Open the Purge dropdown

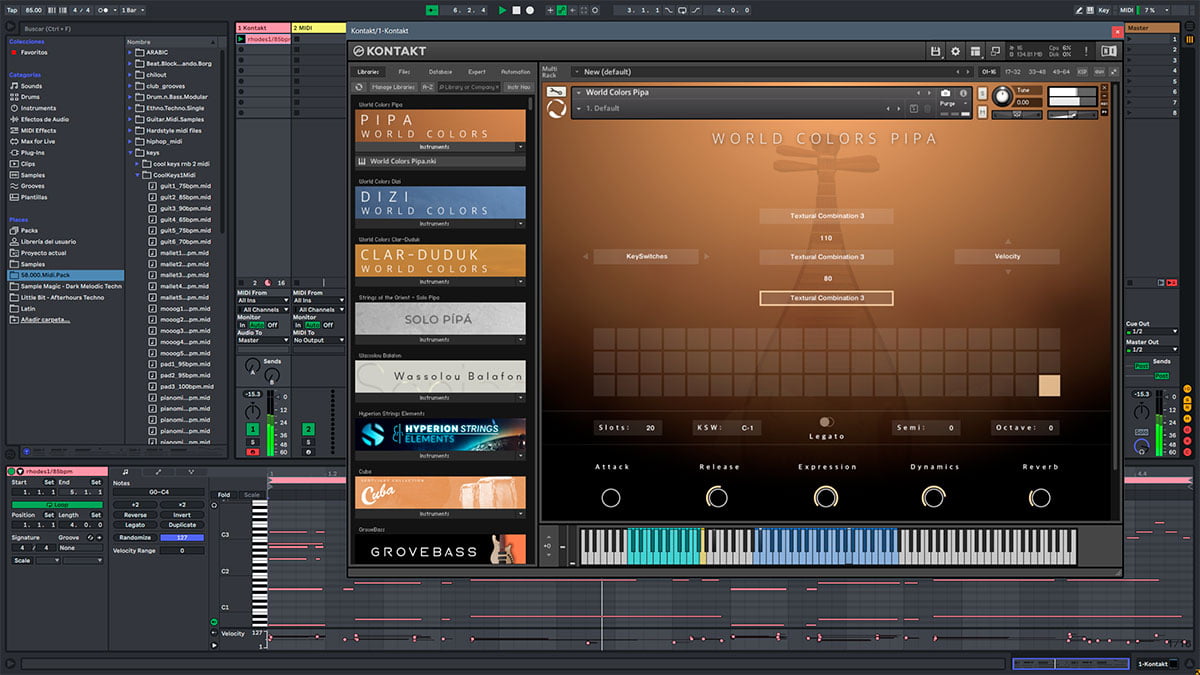point(956,104)
